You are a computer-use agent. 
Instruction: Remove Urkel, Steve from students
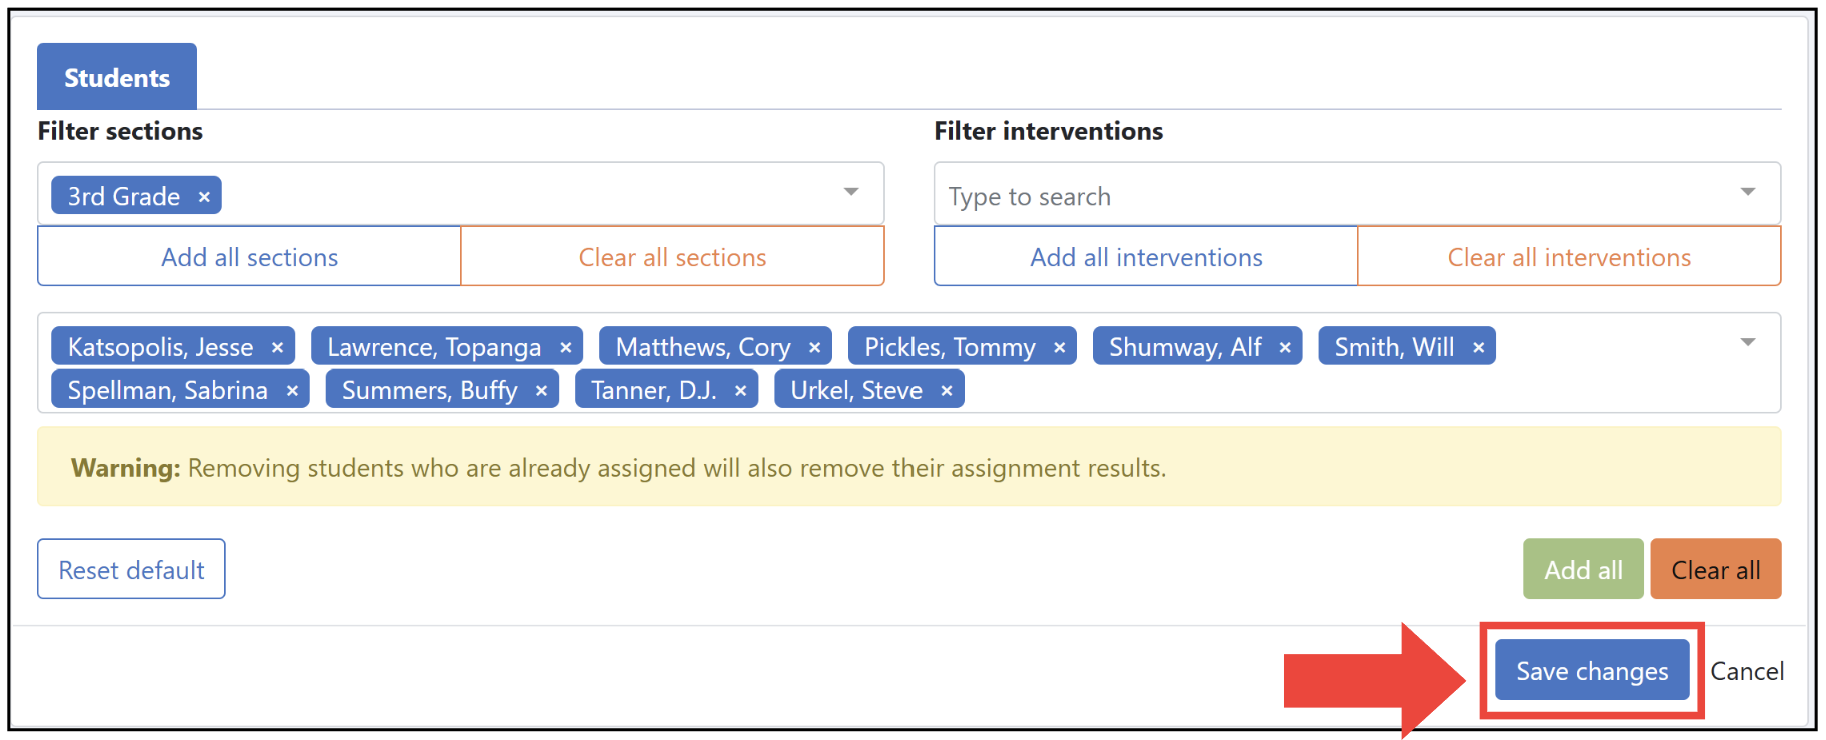(x=947, y=390)
